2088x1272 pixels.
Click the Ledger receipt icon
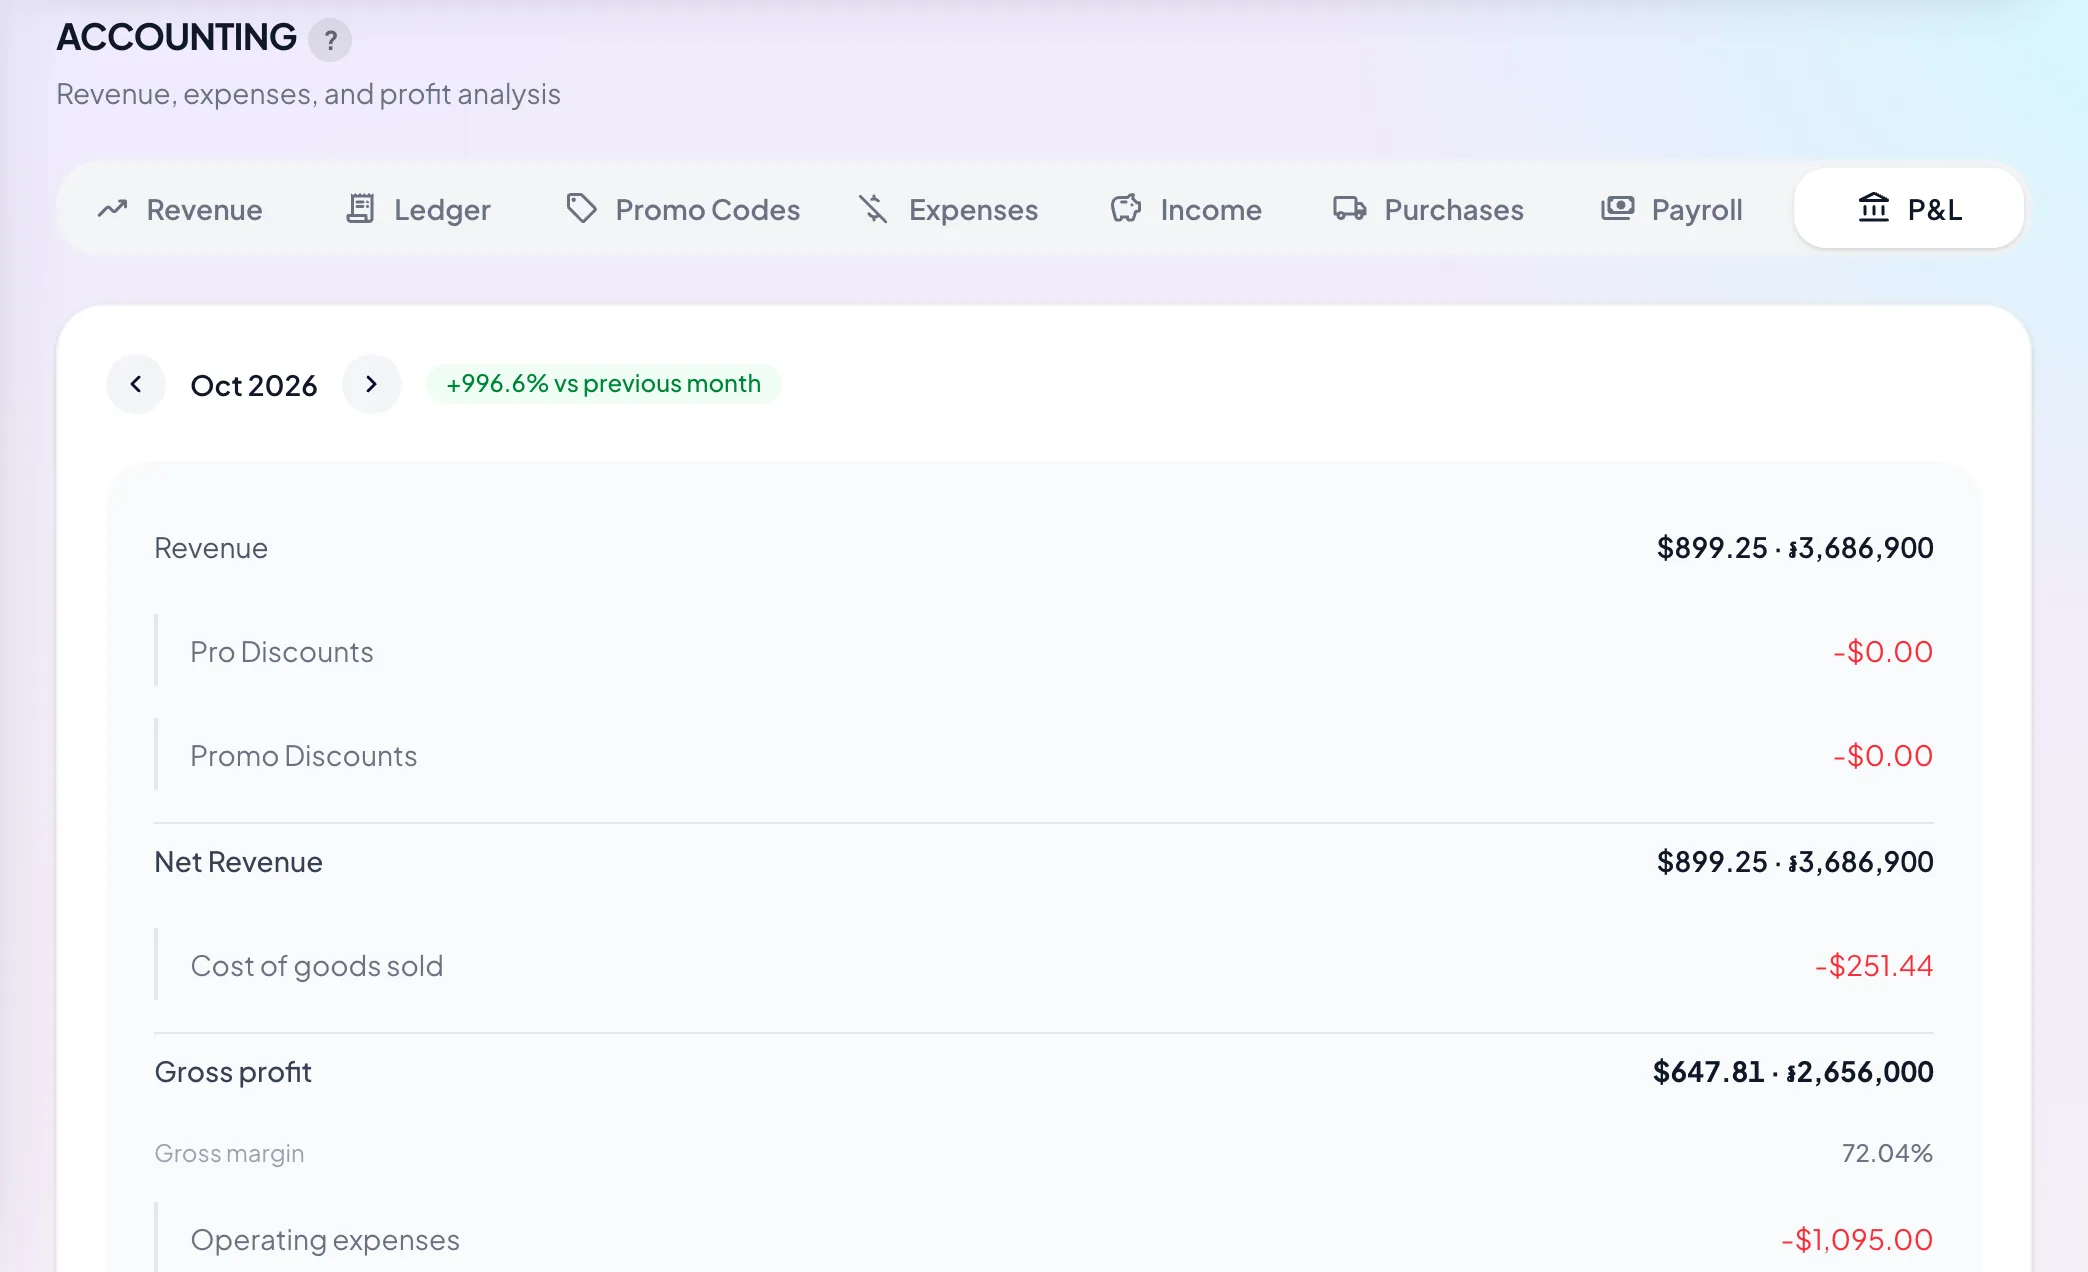(x=360, y=209)
